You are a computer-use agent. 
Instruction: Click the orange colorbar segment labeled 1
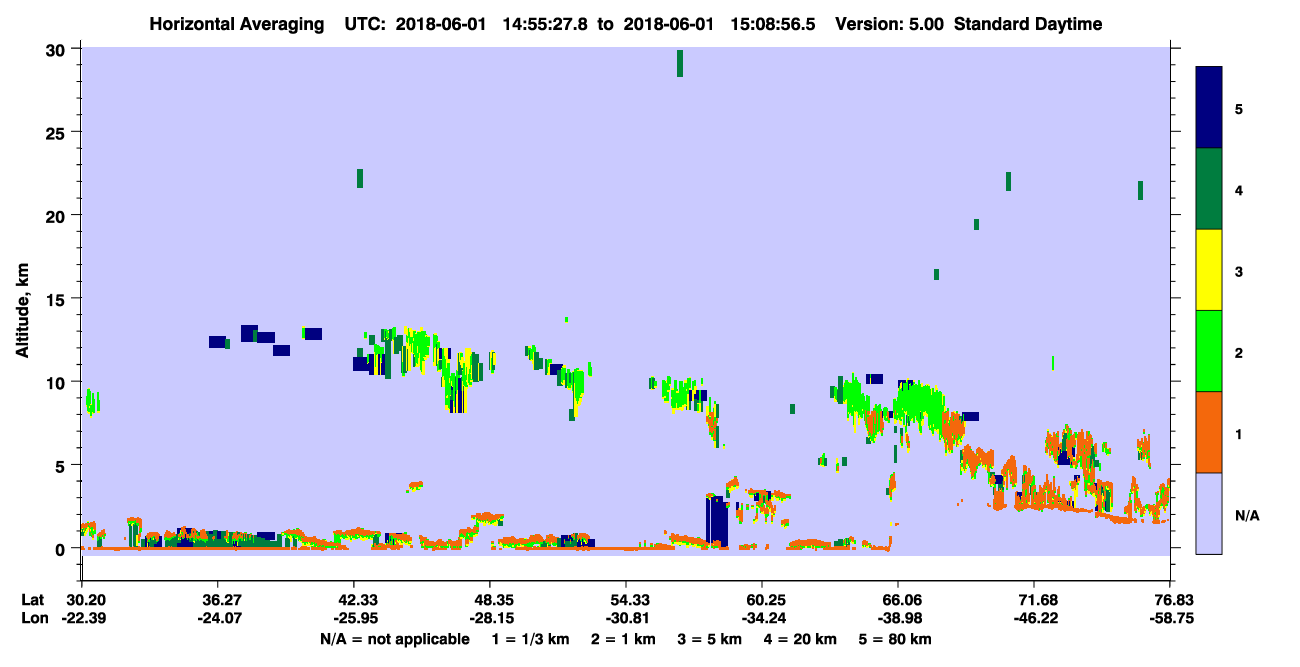1209,432
